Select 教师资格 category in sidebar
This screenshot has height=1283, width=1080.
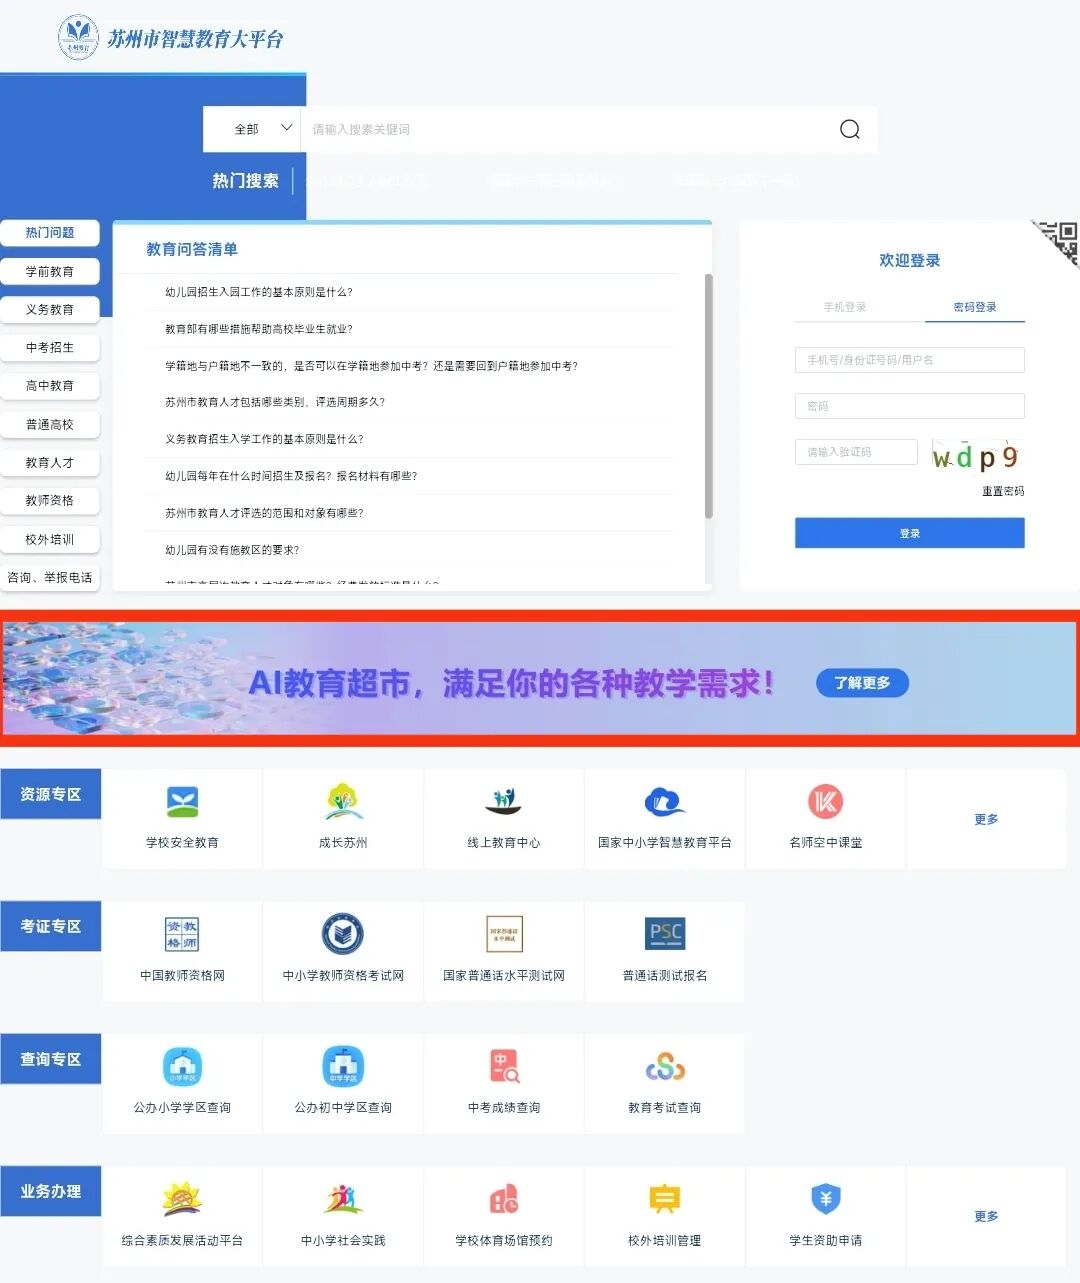point(50,500)
